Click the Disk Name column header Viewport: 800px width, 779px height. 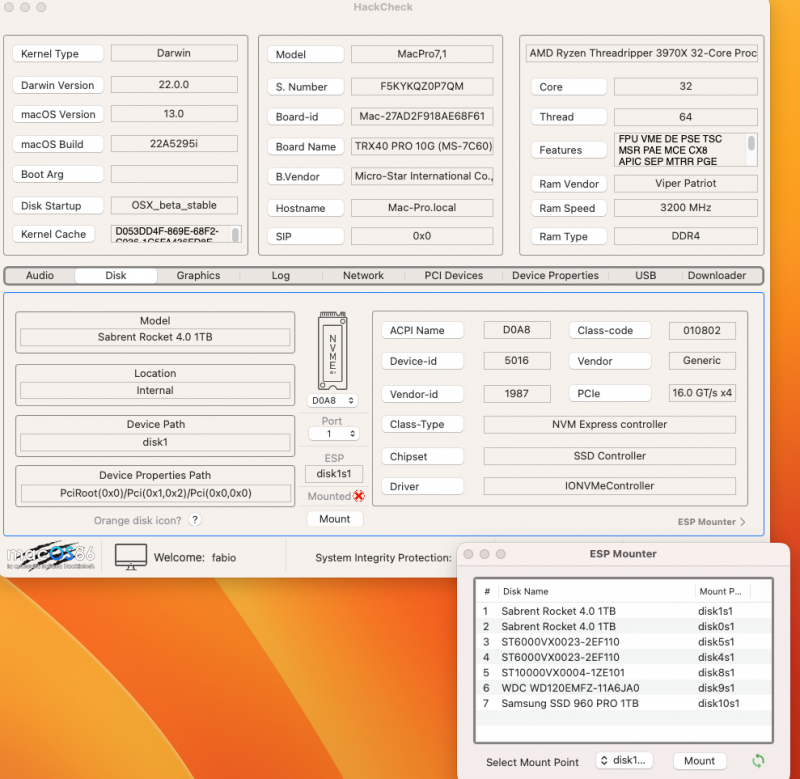point(525,591)
